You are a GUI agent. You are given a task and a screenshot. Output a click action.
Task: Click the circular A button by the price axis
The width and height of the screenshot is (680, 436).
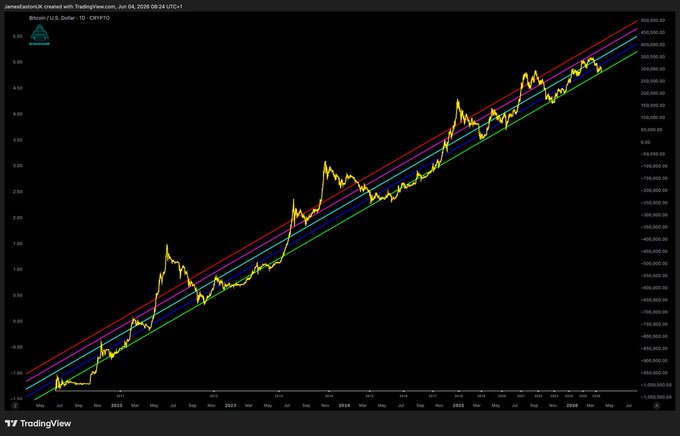[657, 406]
